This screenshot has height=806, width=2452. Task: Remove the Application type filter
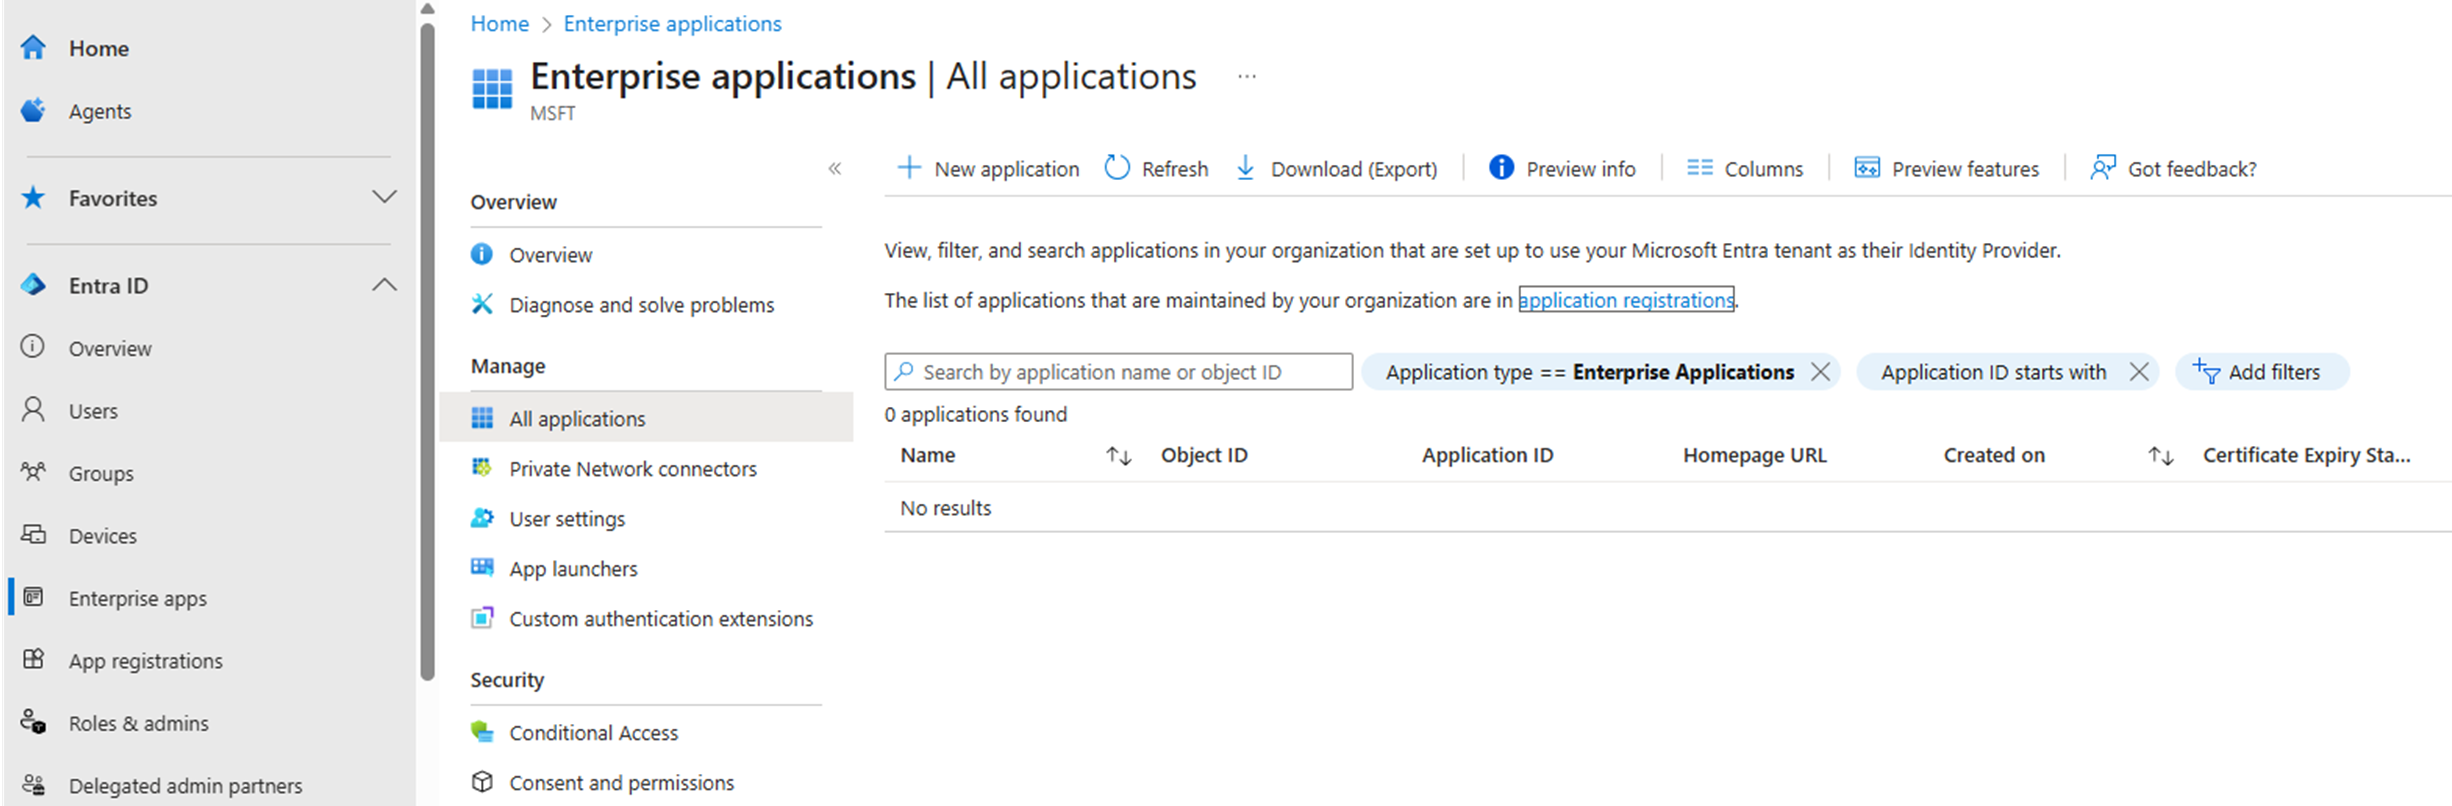1820,372
